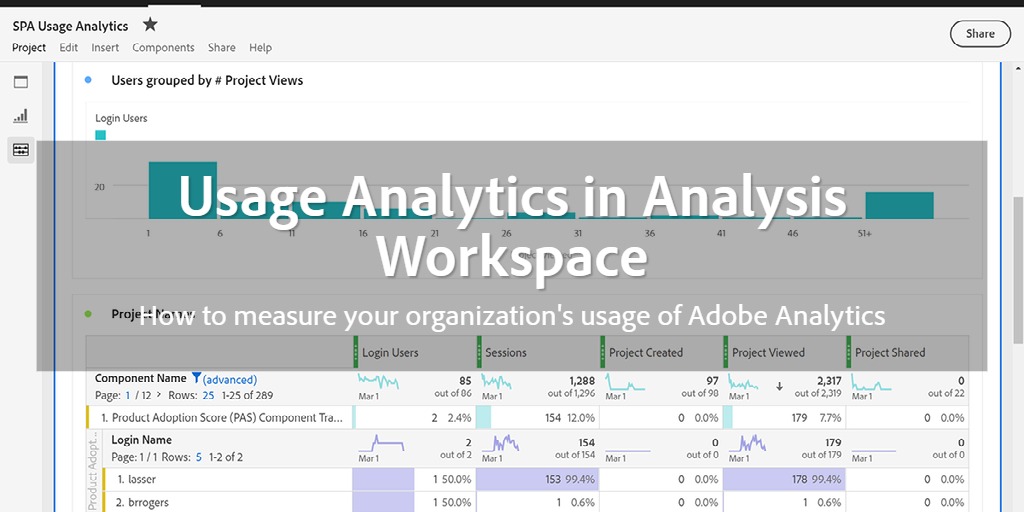1024x512 pixels.
Task: Click the (advanced) filter link
Action: click(230, 380)
